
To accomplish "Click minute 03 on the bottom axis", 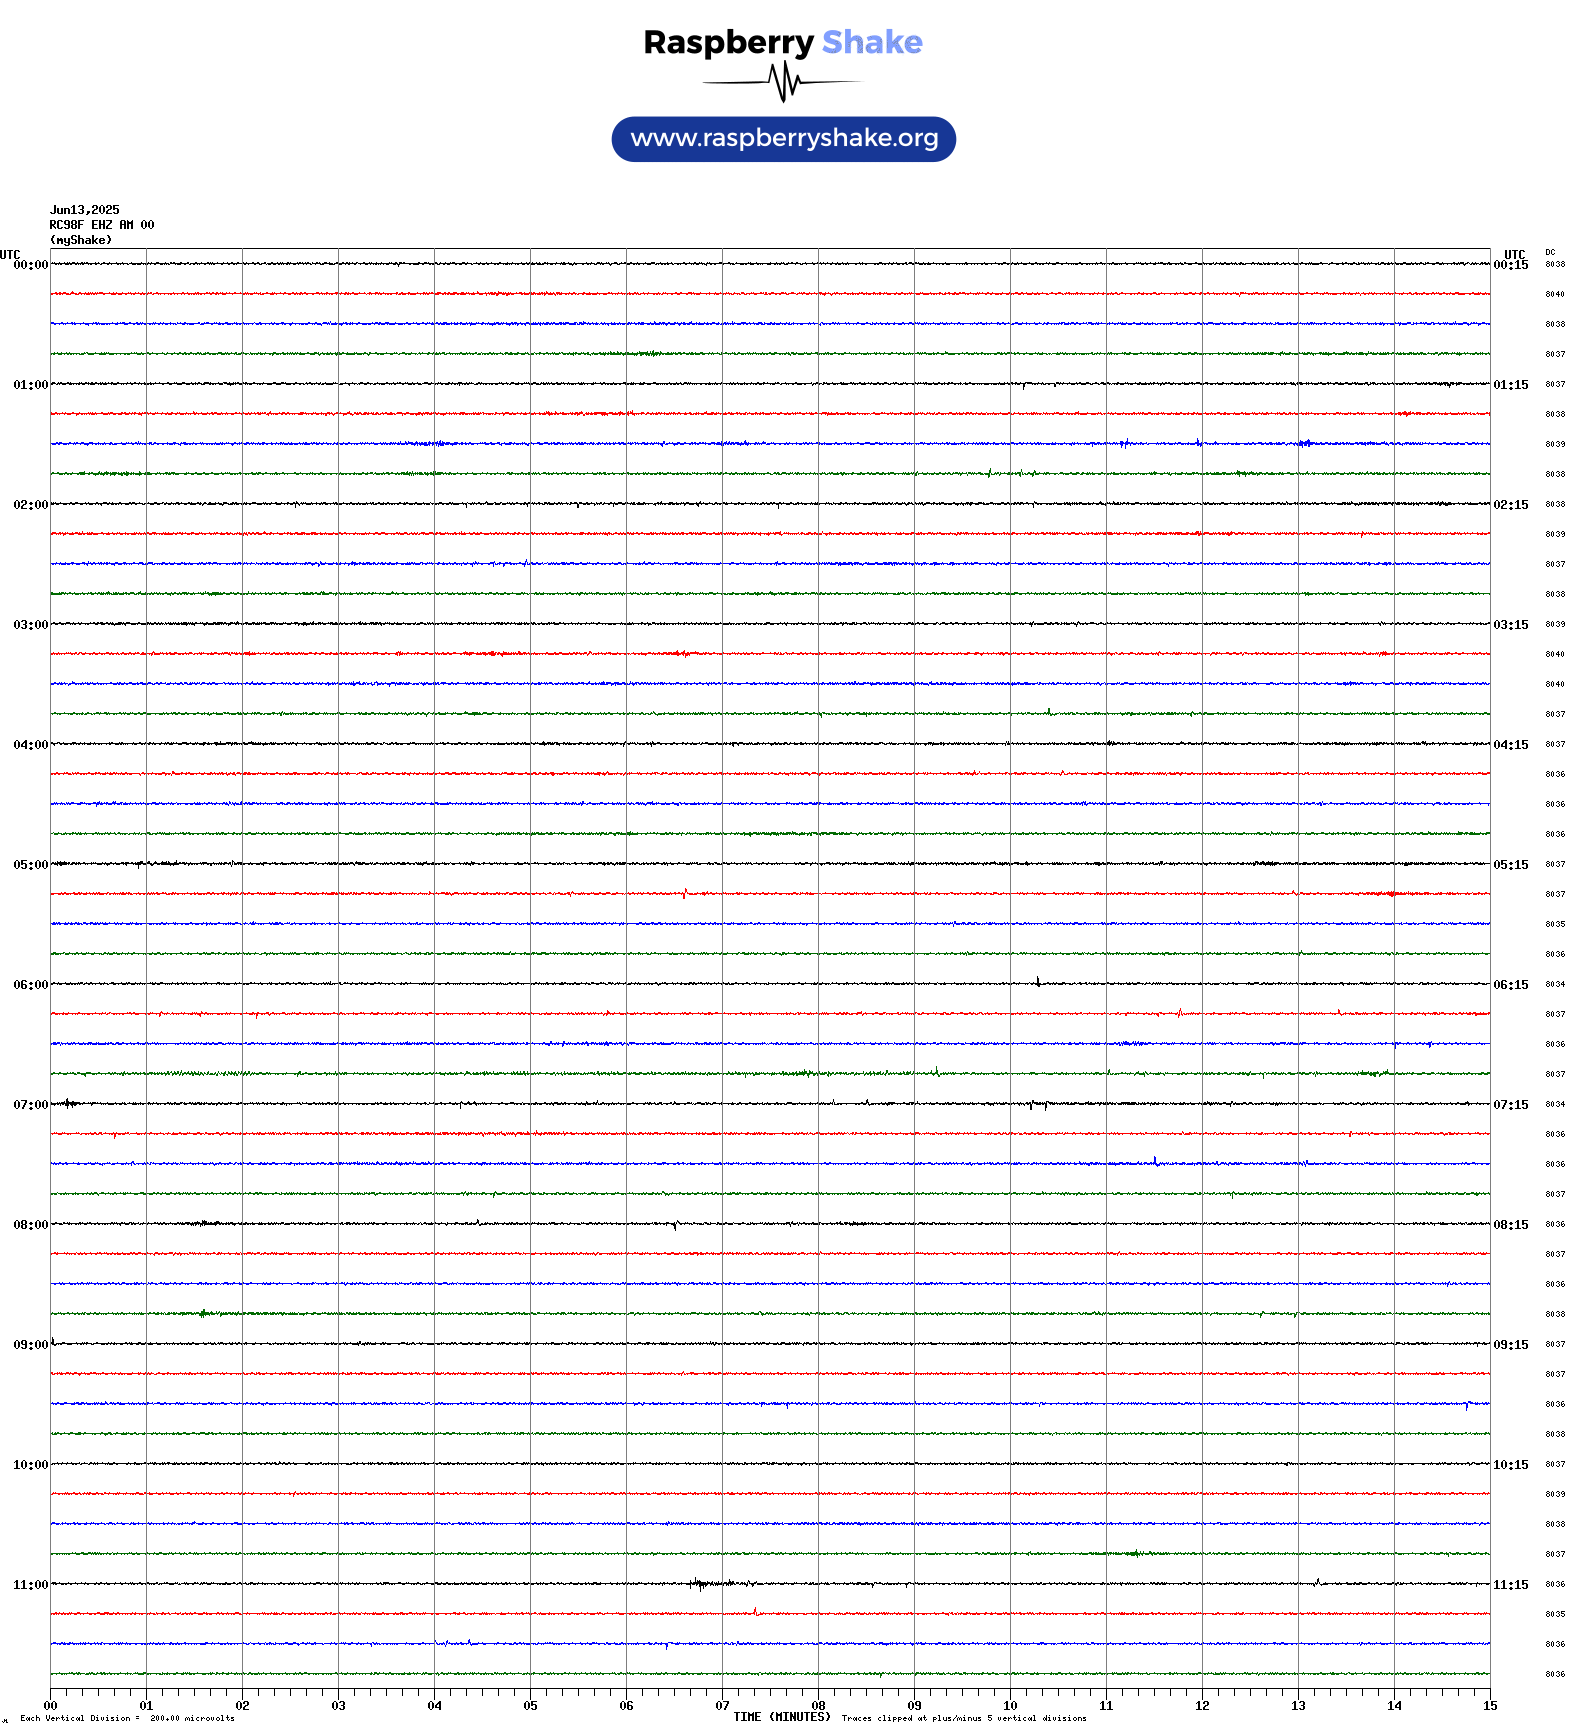I will coord(338,1706).
